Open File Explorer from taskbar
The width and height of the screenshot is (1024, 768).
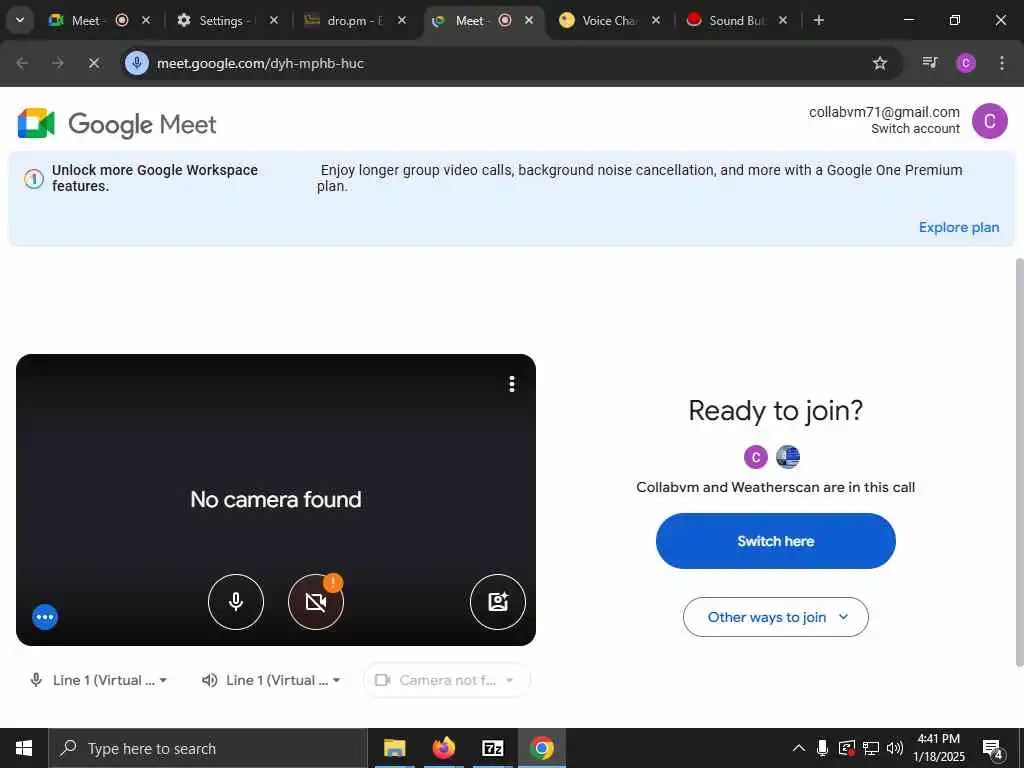pos(394,748)
